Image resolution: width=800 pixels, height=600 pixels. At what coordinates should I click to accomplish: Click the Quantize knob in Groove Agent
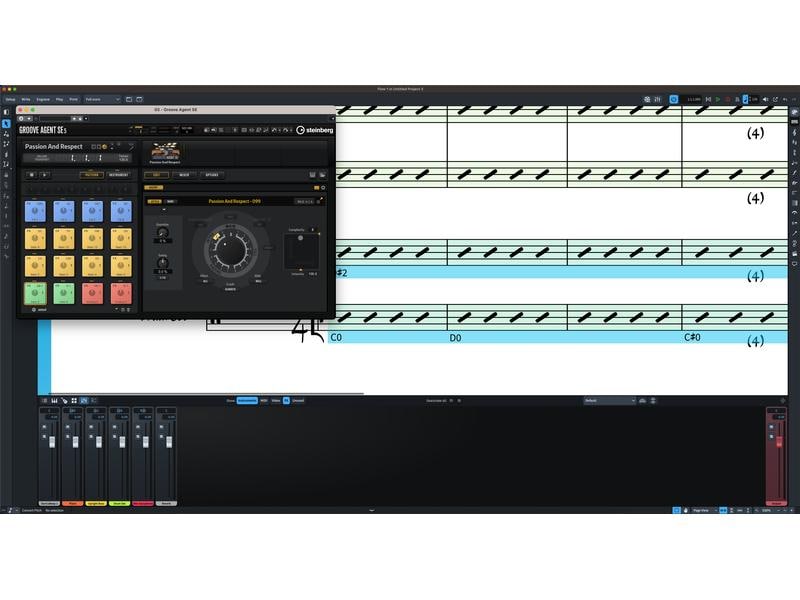pyautogui.click(x=162, y=233)
